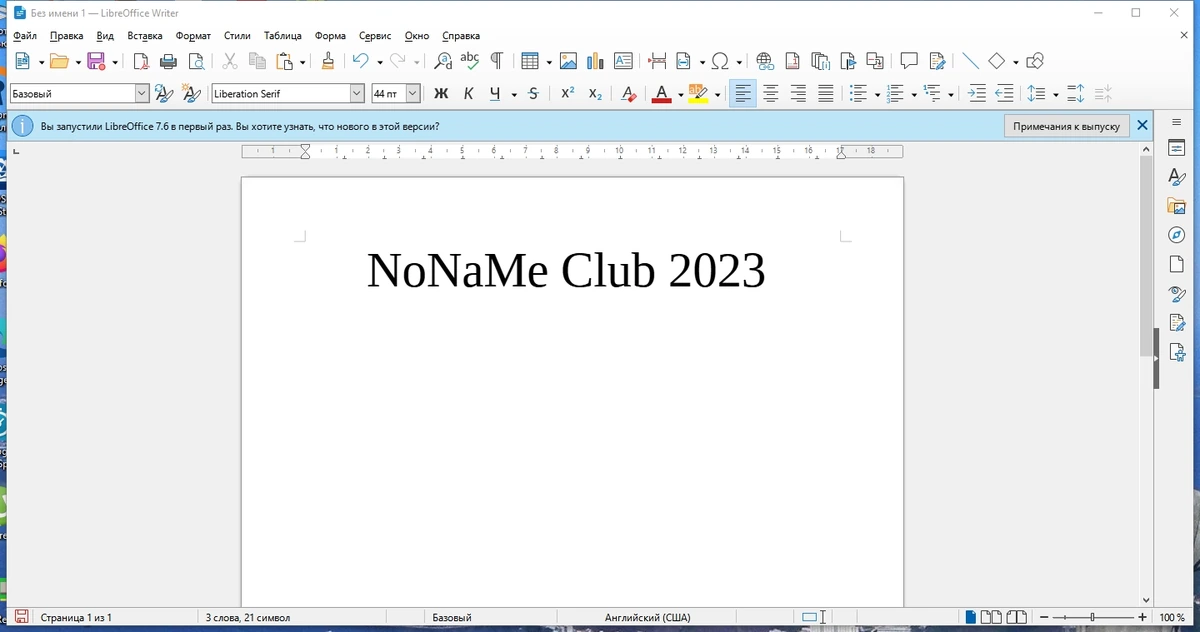The height and width of the screenshot is (632, 1200).
Task: Toggle the draw functions shapes icon
Action: point(1035,61)
